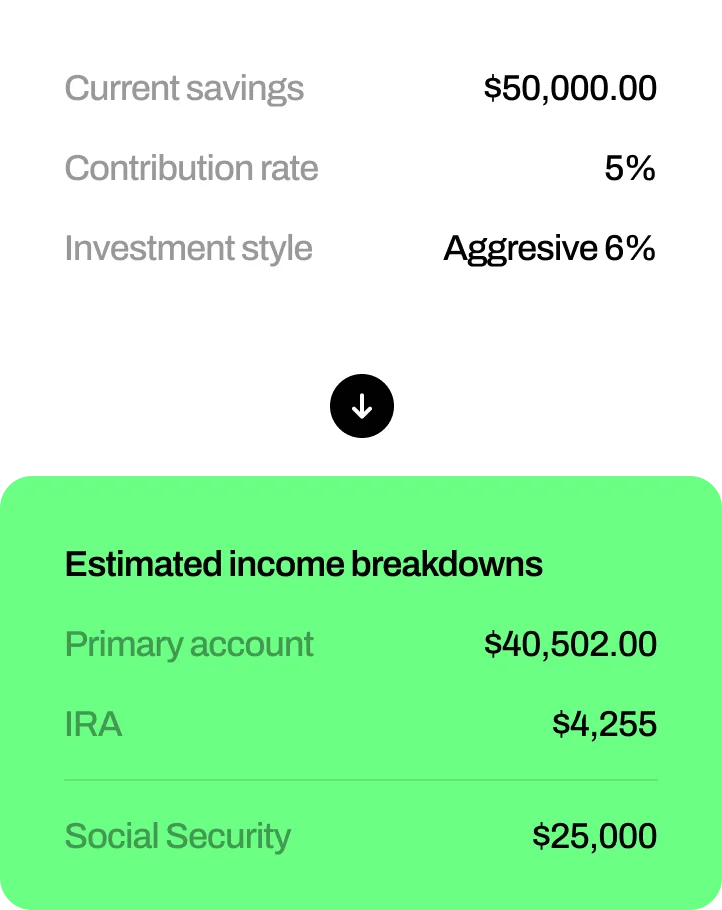722x910 pixels.
Task: Click the 'Current savings' label
Action: click(184, 88)
